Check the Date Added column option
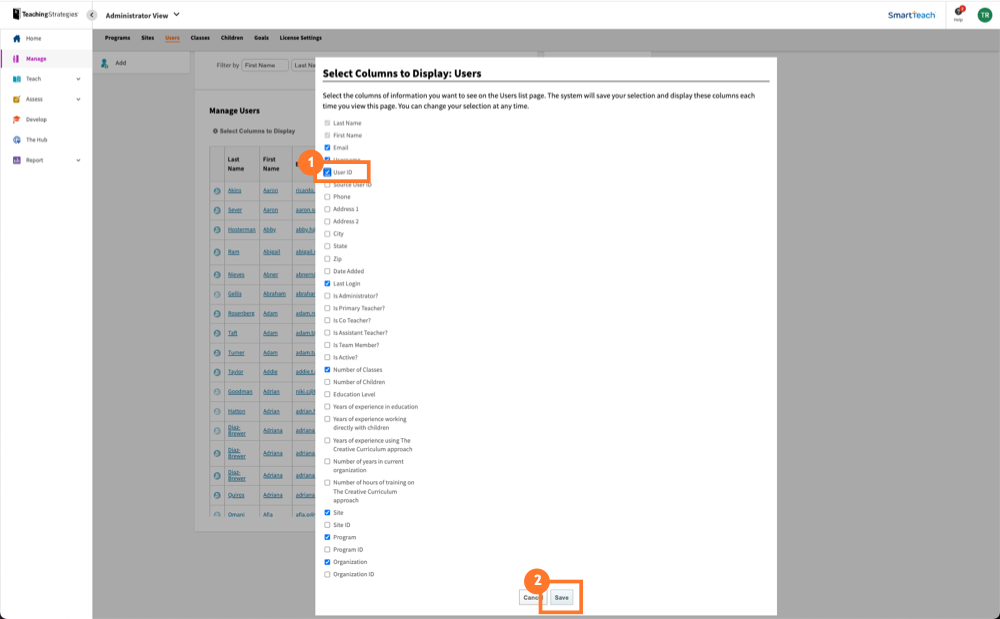Viewport: 1000px width, 619px height. (329, 271)
